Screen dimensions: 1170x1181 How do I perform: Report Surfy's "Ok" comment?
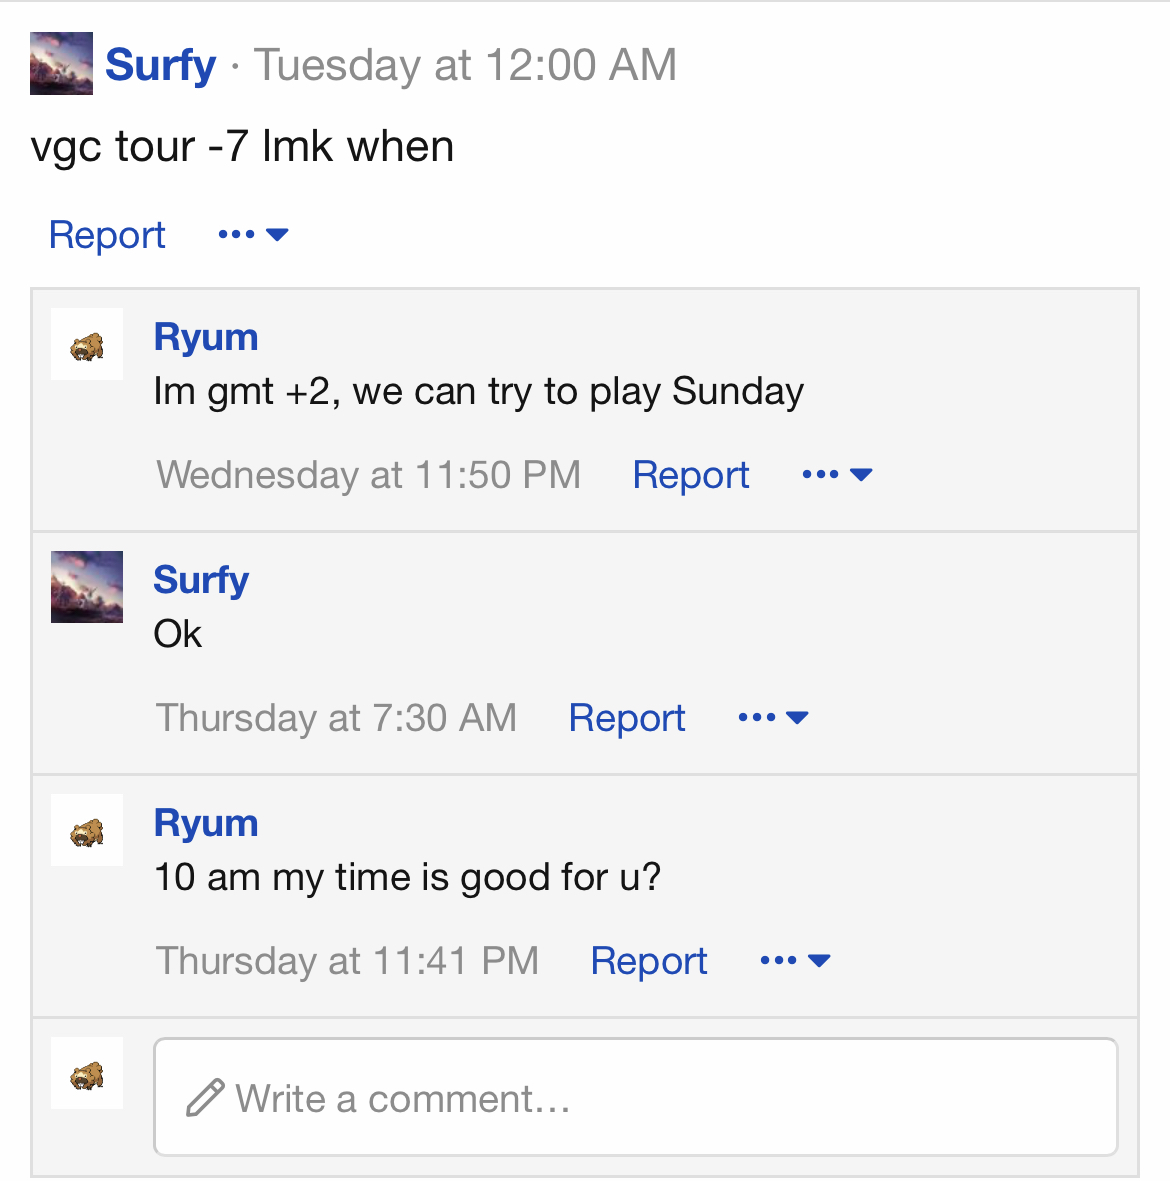pyautogui.click(x=627, y=718)
